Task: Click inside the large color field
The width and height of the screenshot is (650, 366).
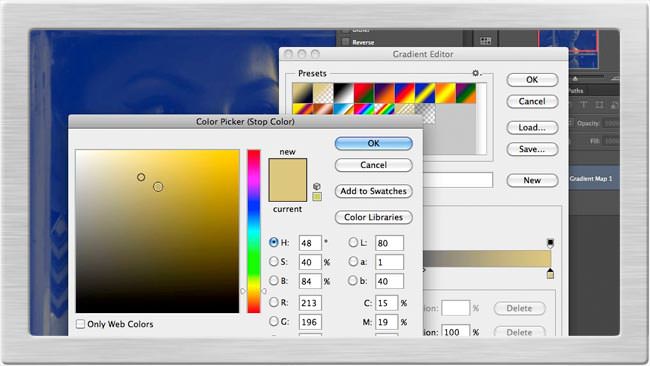Action: pos(158,231)
